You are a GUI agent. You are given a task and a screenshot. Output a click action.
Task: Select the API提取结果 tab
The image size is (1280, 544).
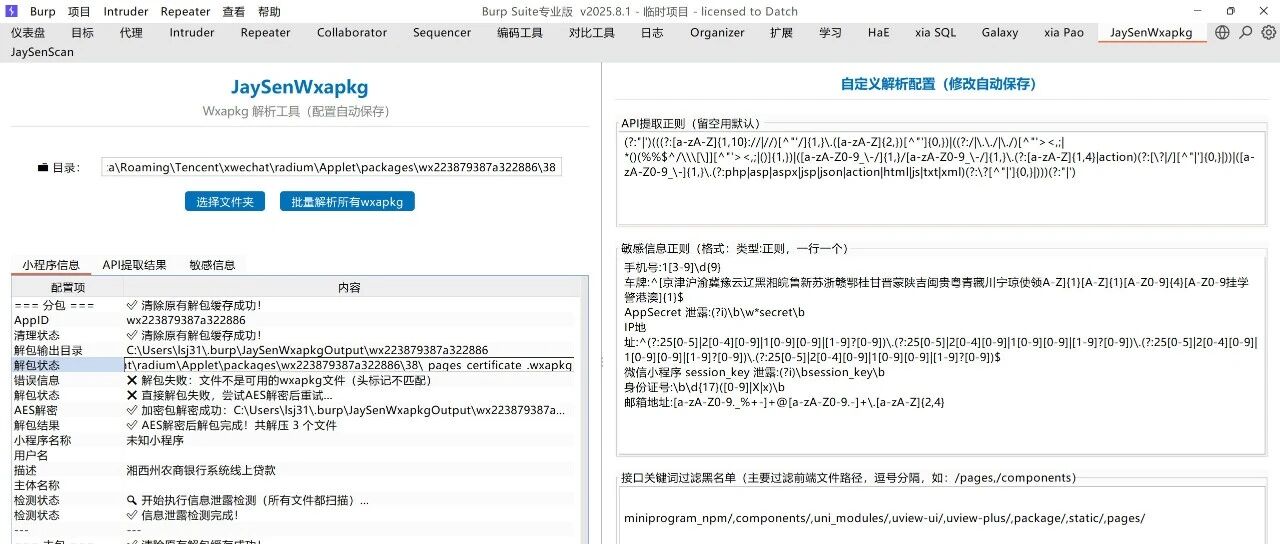[x=134, y=265]
